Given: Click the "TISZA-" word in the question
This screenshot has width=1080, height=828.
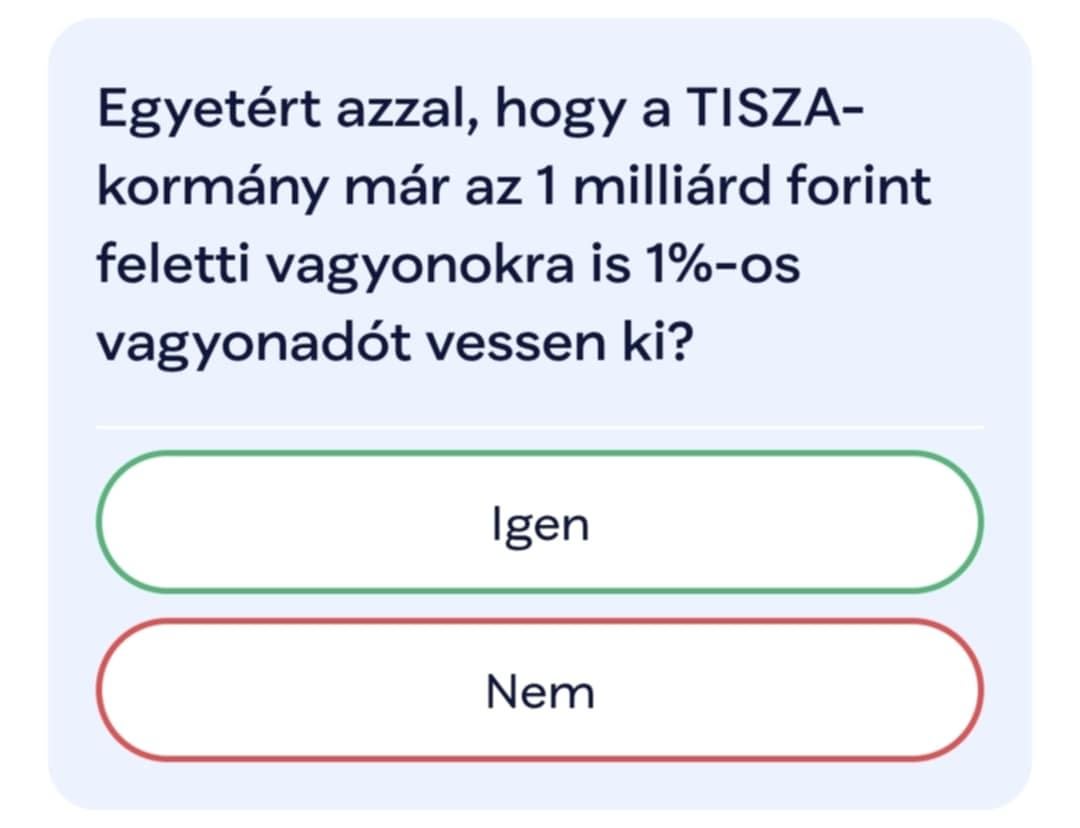Looking at the screenshot, I should [774, 108].
